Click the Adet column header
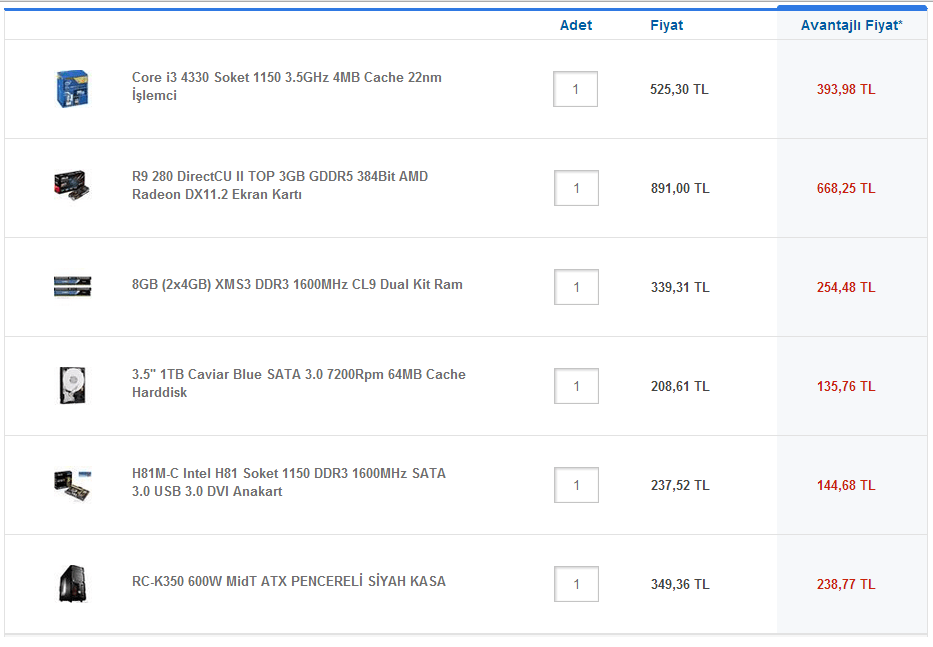The image size is (933, 647). tap(576, 25)
